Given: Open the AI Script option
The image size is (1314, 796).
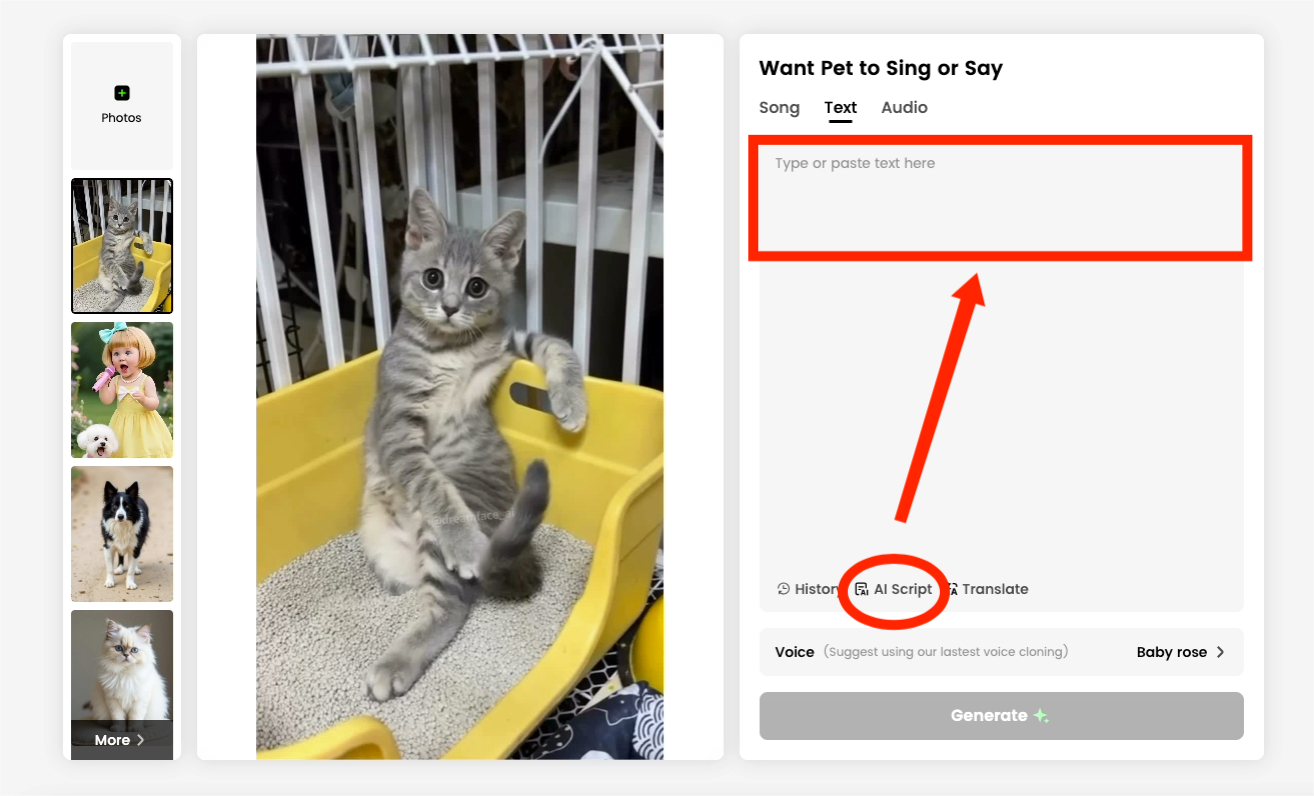Looking at the screenshot, I should (x=893, y=589).
